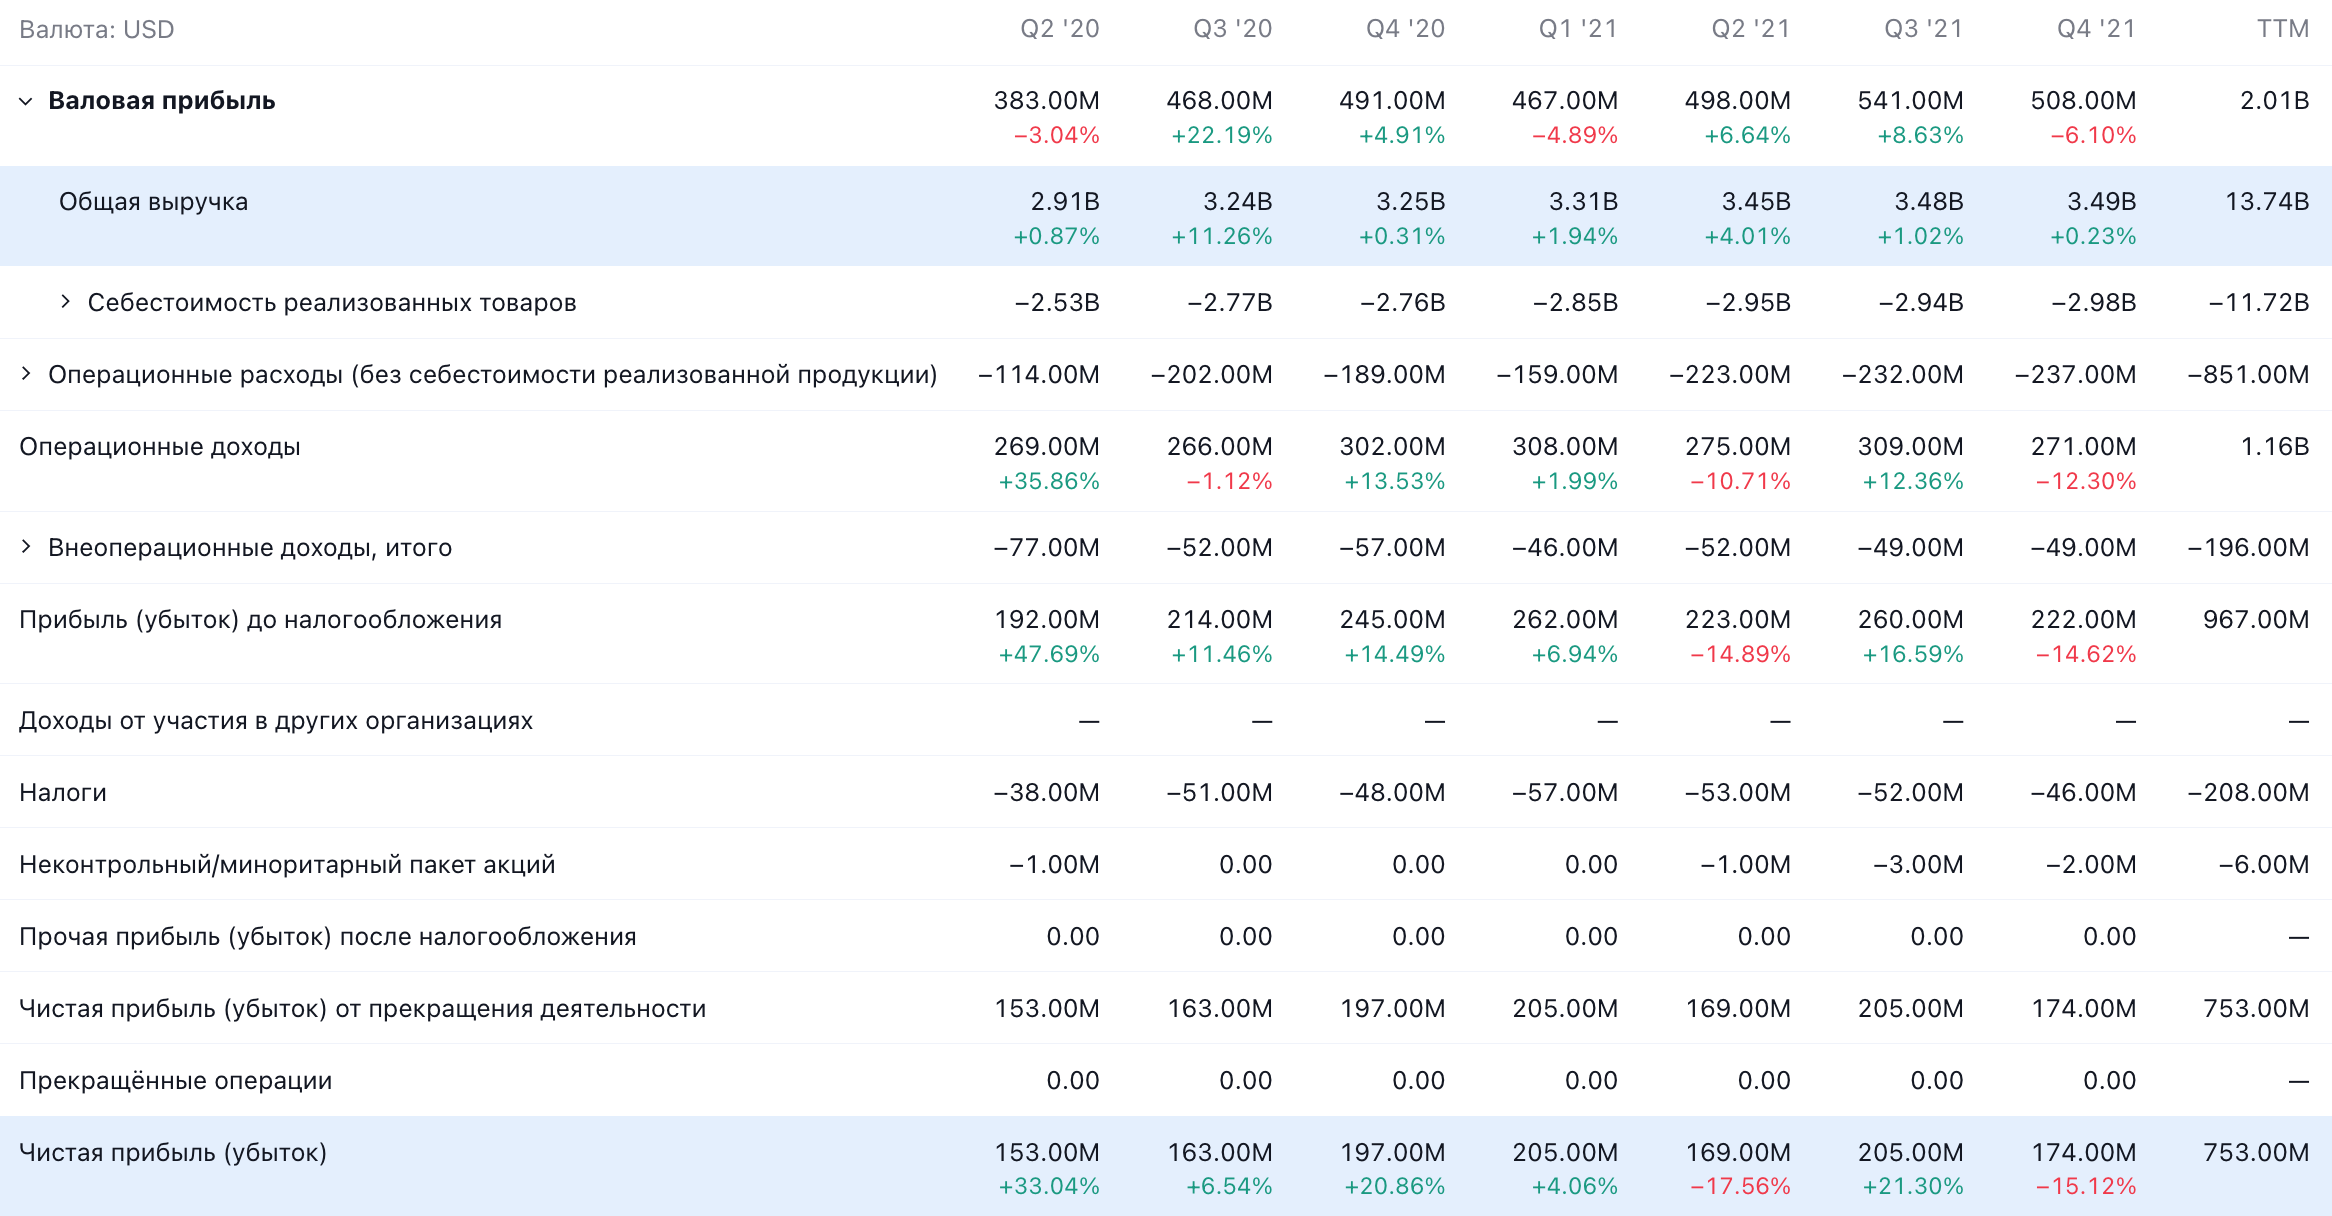2332x1216 pixels.
Task: Click operating income Q4 '20 value 302.00M
Action: (1392, 447)
